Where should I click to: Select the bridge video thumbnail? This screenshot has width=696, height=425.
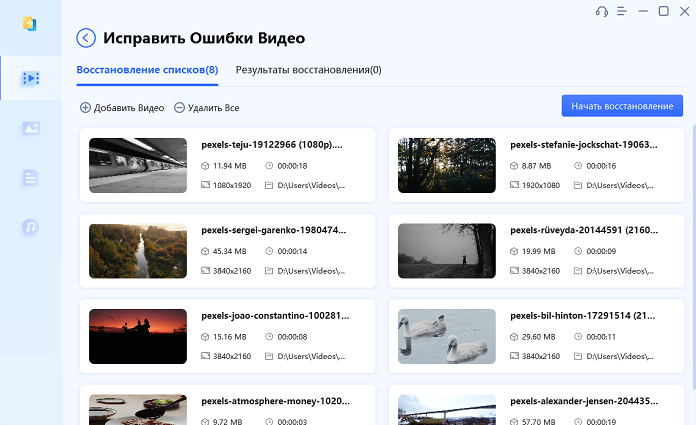pos(447,410)
